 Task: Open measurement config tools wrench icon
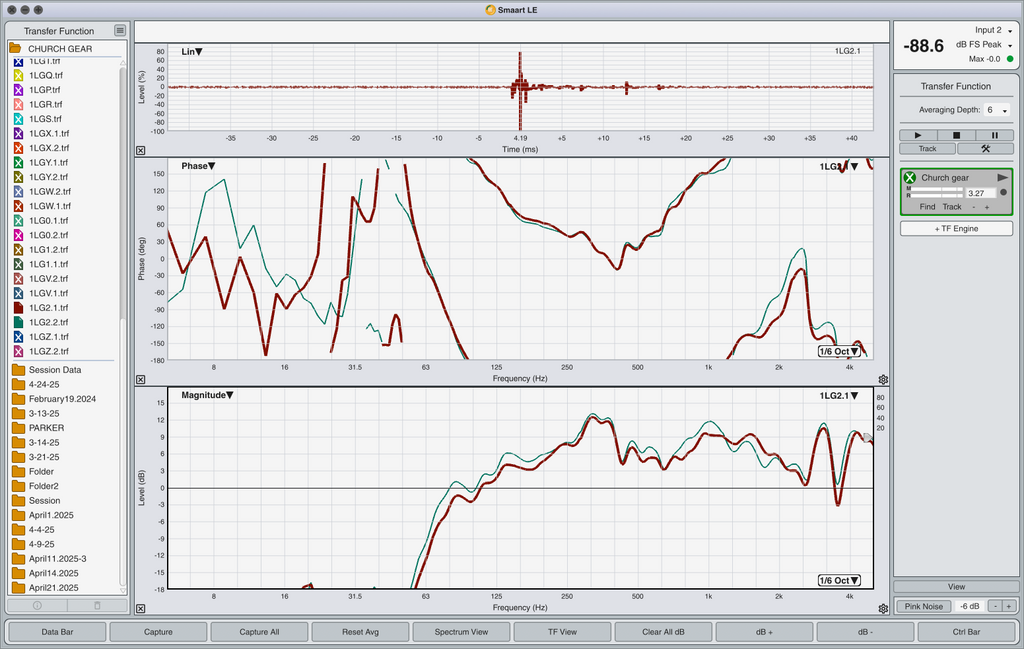click(985, 149)
